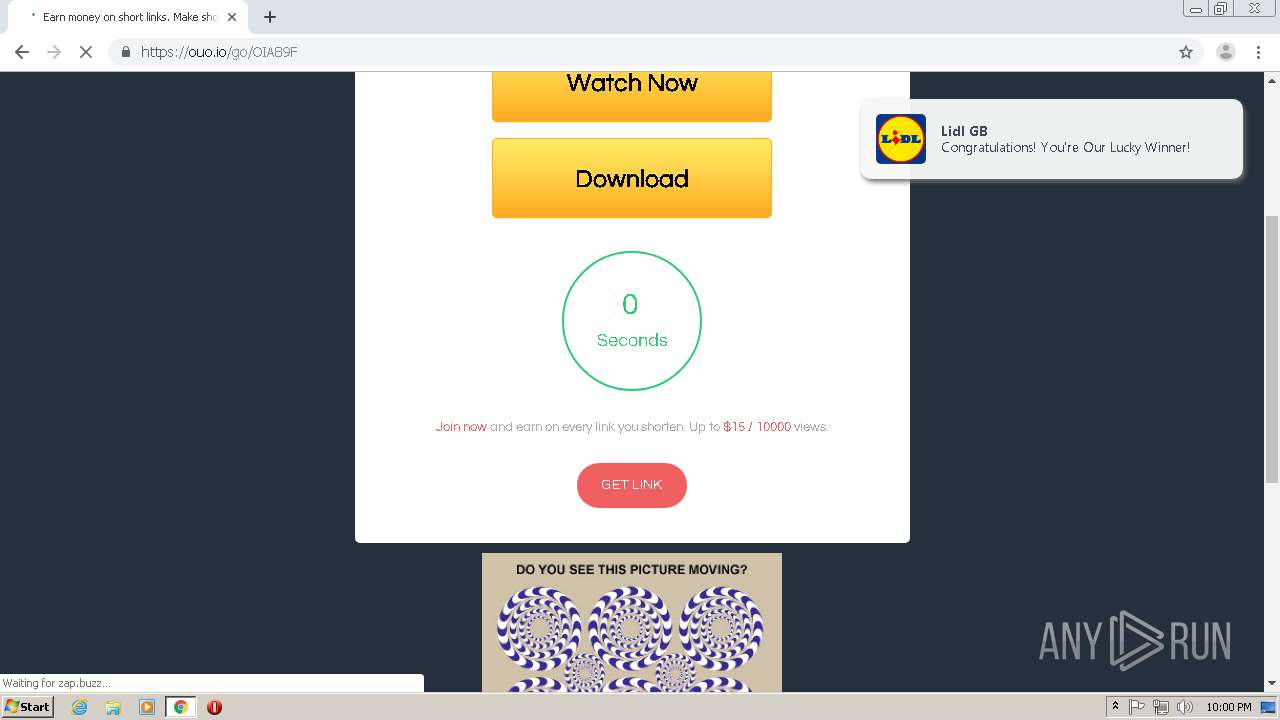
Task: Click the browser forward arrow
Action: pos(54,52)
